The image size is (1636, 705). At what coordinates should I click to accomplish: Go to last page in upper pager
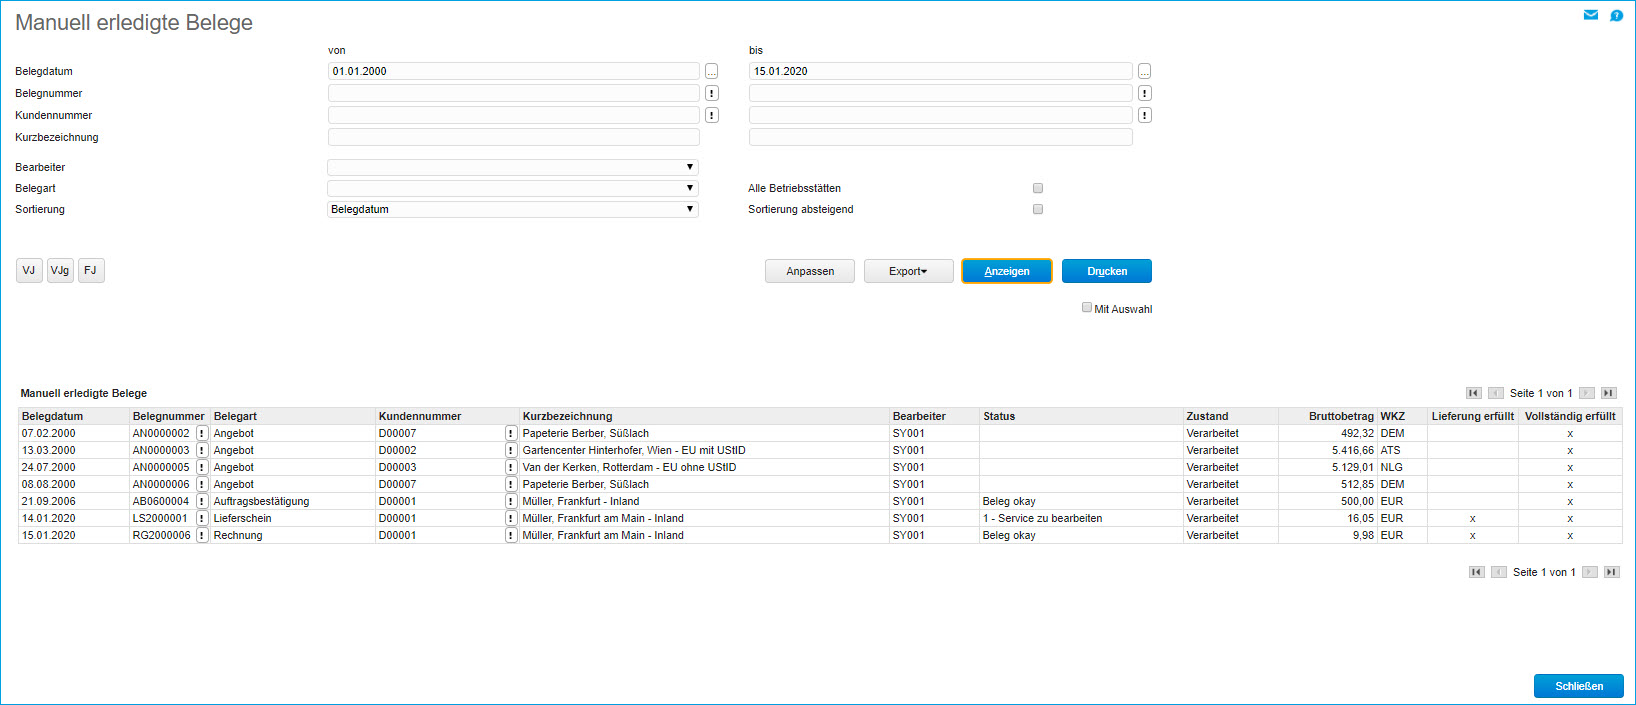tap(1608, 393)
